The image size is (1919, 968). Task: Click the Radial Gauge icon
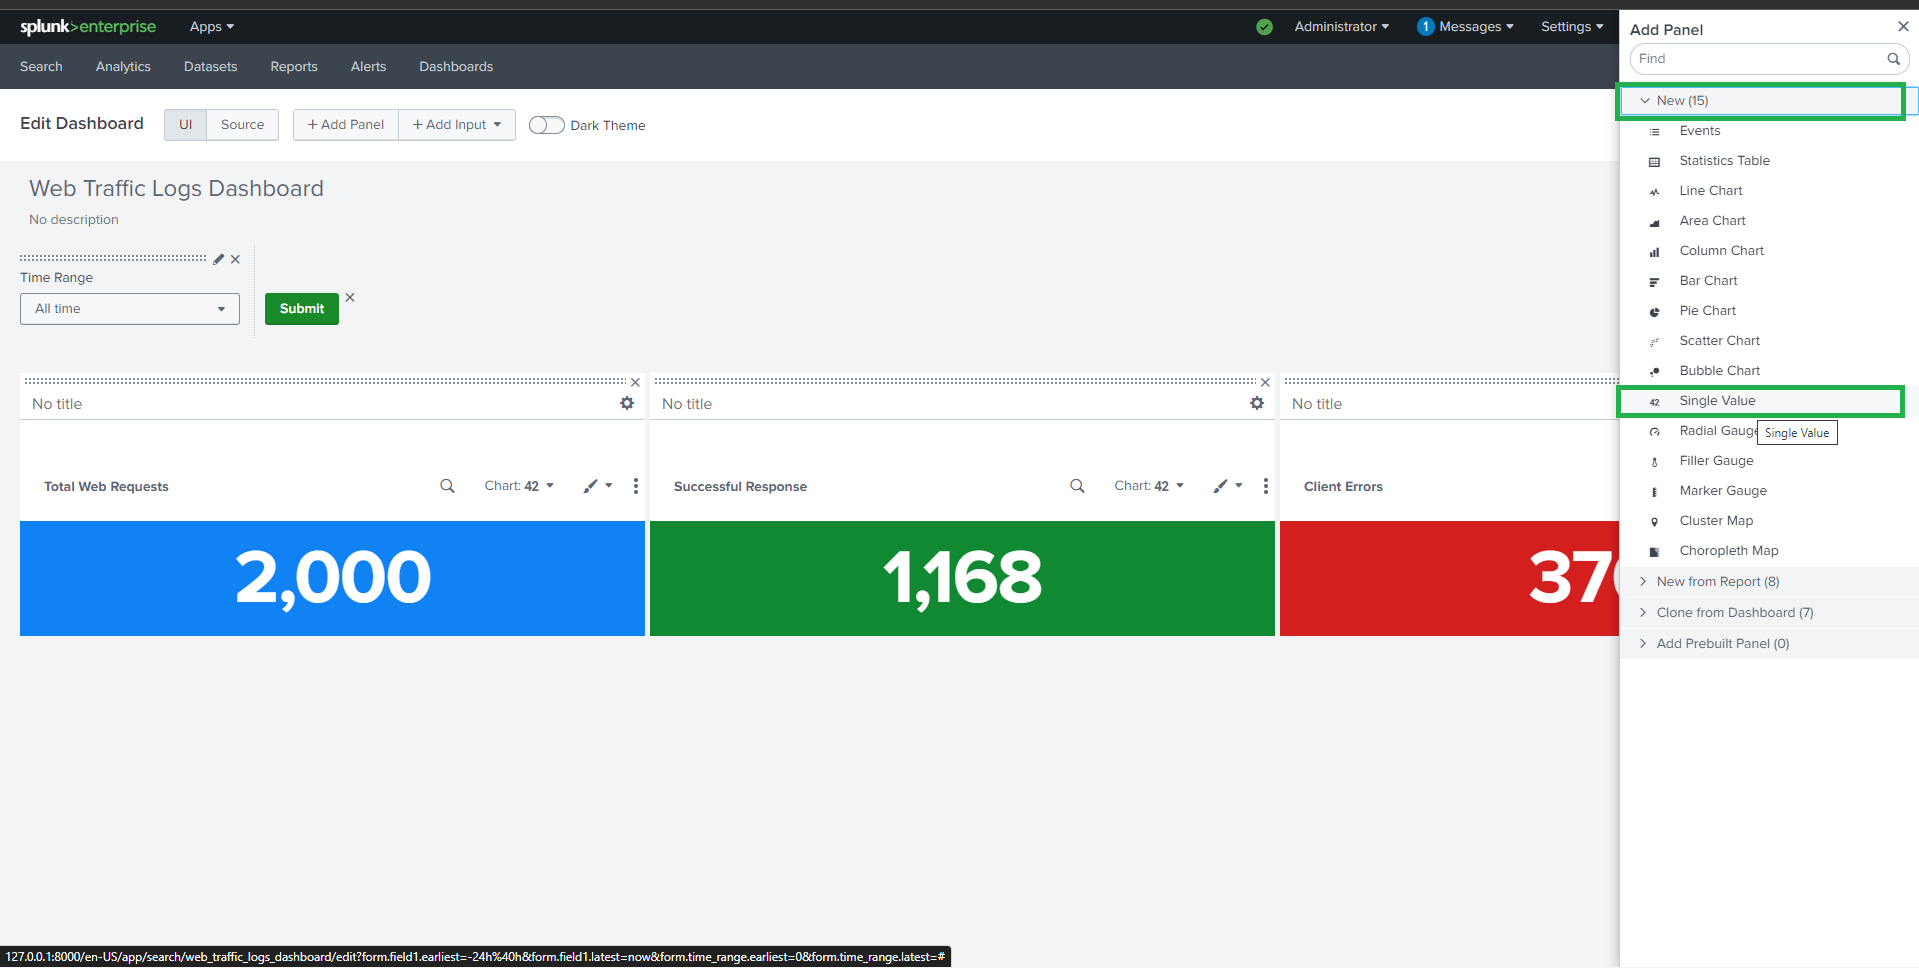pyautogui.click(x=1654, y=432)
